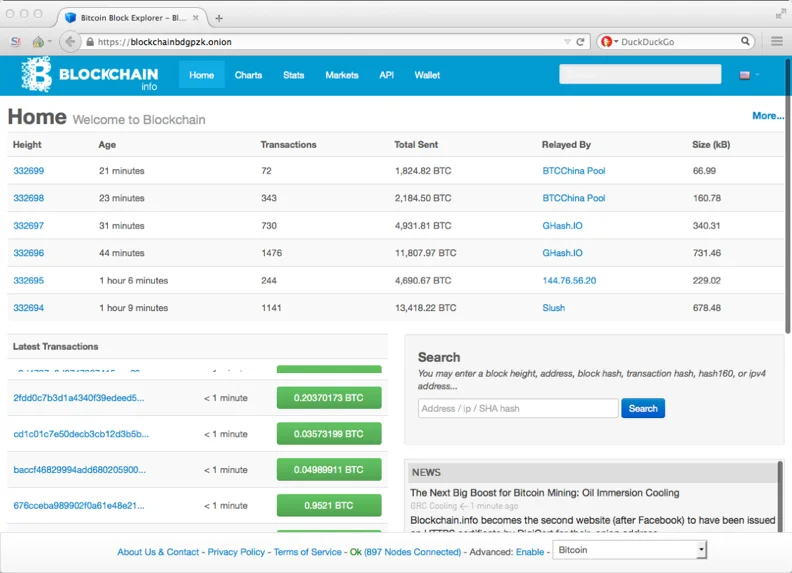Click the browser back arrow button
792x573 pixels.
[69, 42]
